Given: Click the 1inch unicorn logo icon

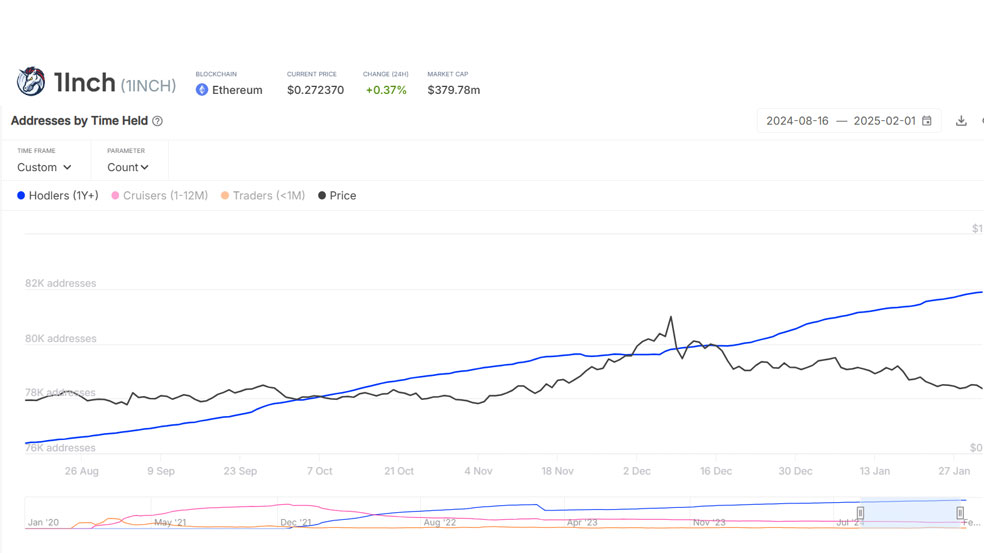Looking at the screenshot, I should [31, 82].
